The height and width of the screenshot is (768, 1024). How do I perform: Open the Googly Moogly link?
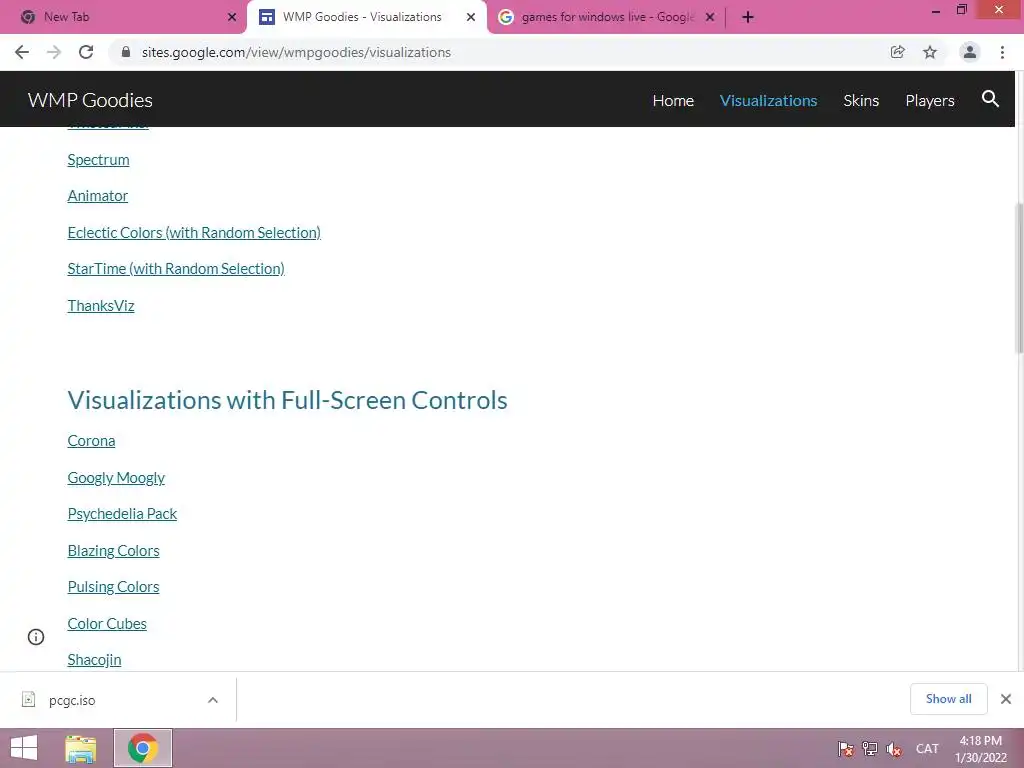(116, 478)
